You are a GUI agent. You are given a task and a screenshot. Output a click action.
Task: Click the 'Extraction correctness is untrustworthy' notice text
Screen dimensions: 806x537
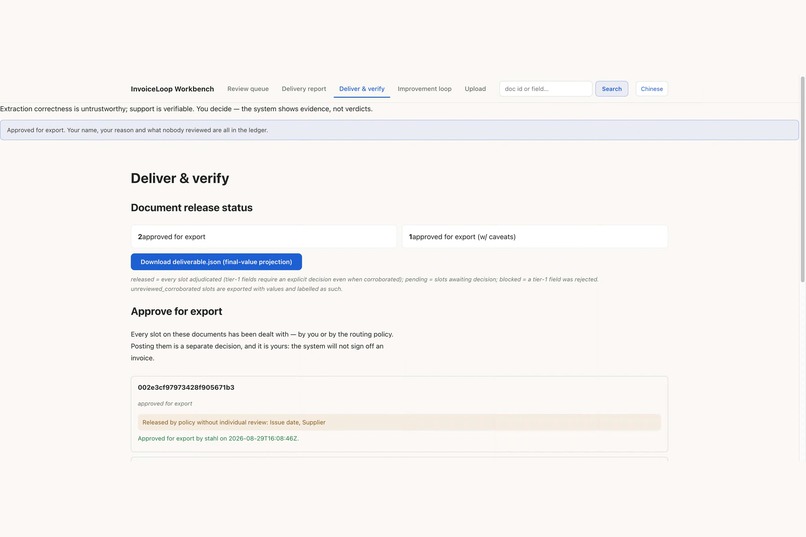click(x=186, y=109)
